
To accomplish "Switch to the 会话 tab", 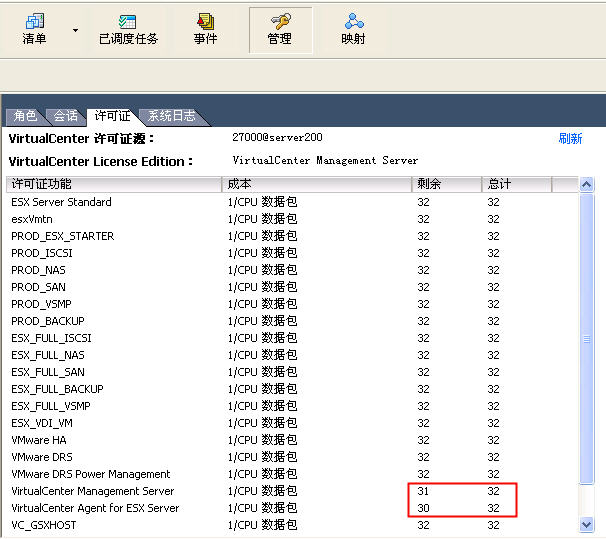I will pyautogui.click(x=66, y=116).
